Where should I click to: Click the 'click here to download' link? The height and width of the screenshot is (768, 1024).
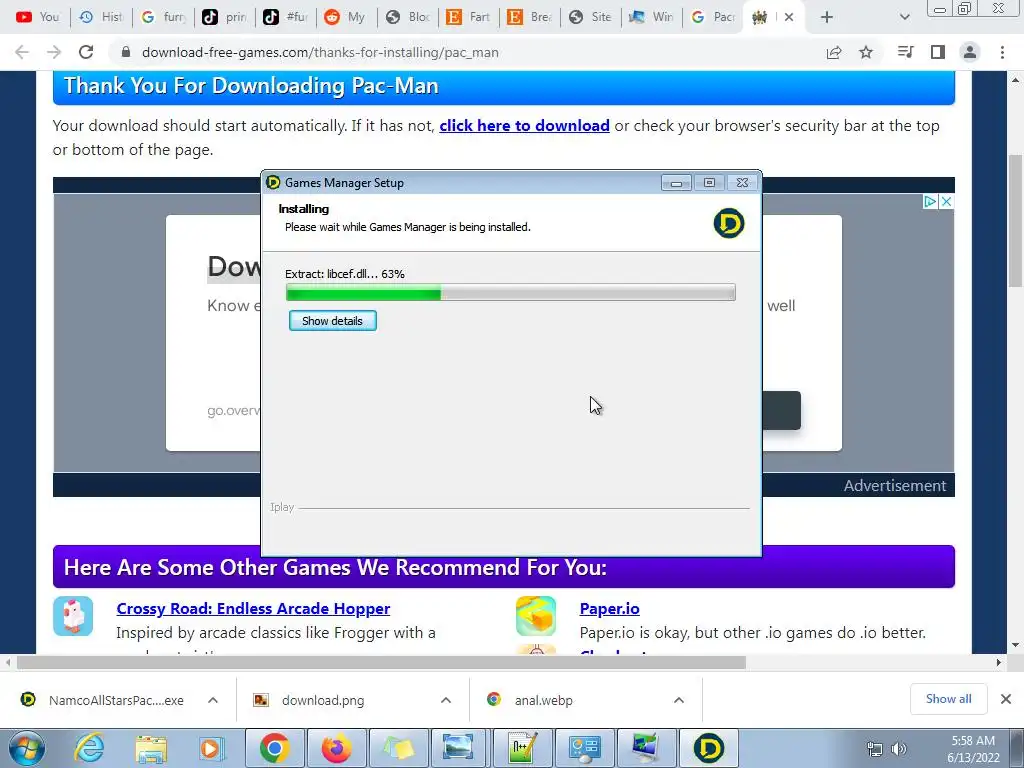[x=524, y=125]
